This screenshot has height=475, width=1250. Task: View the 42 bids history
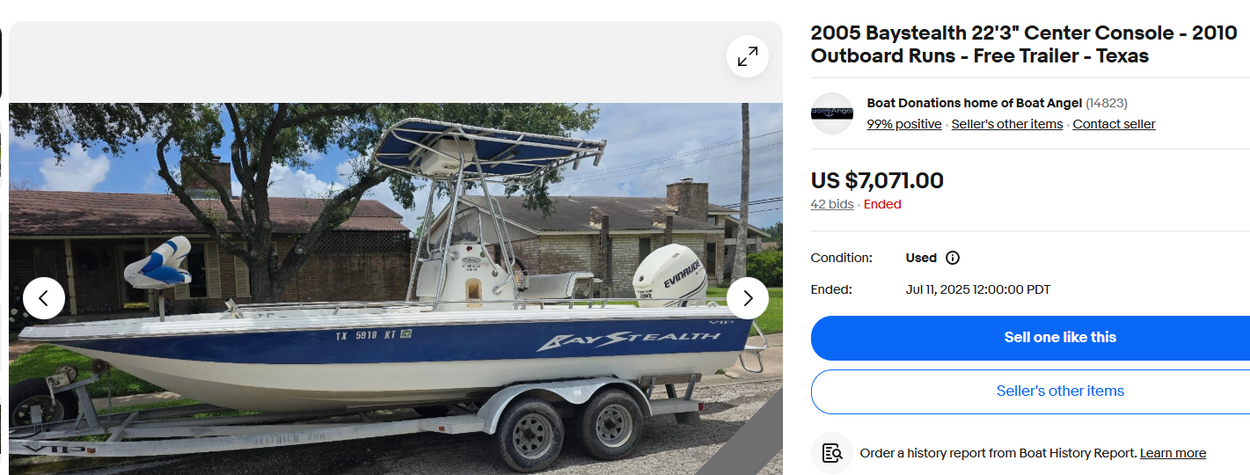832,204
